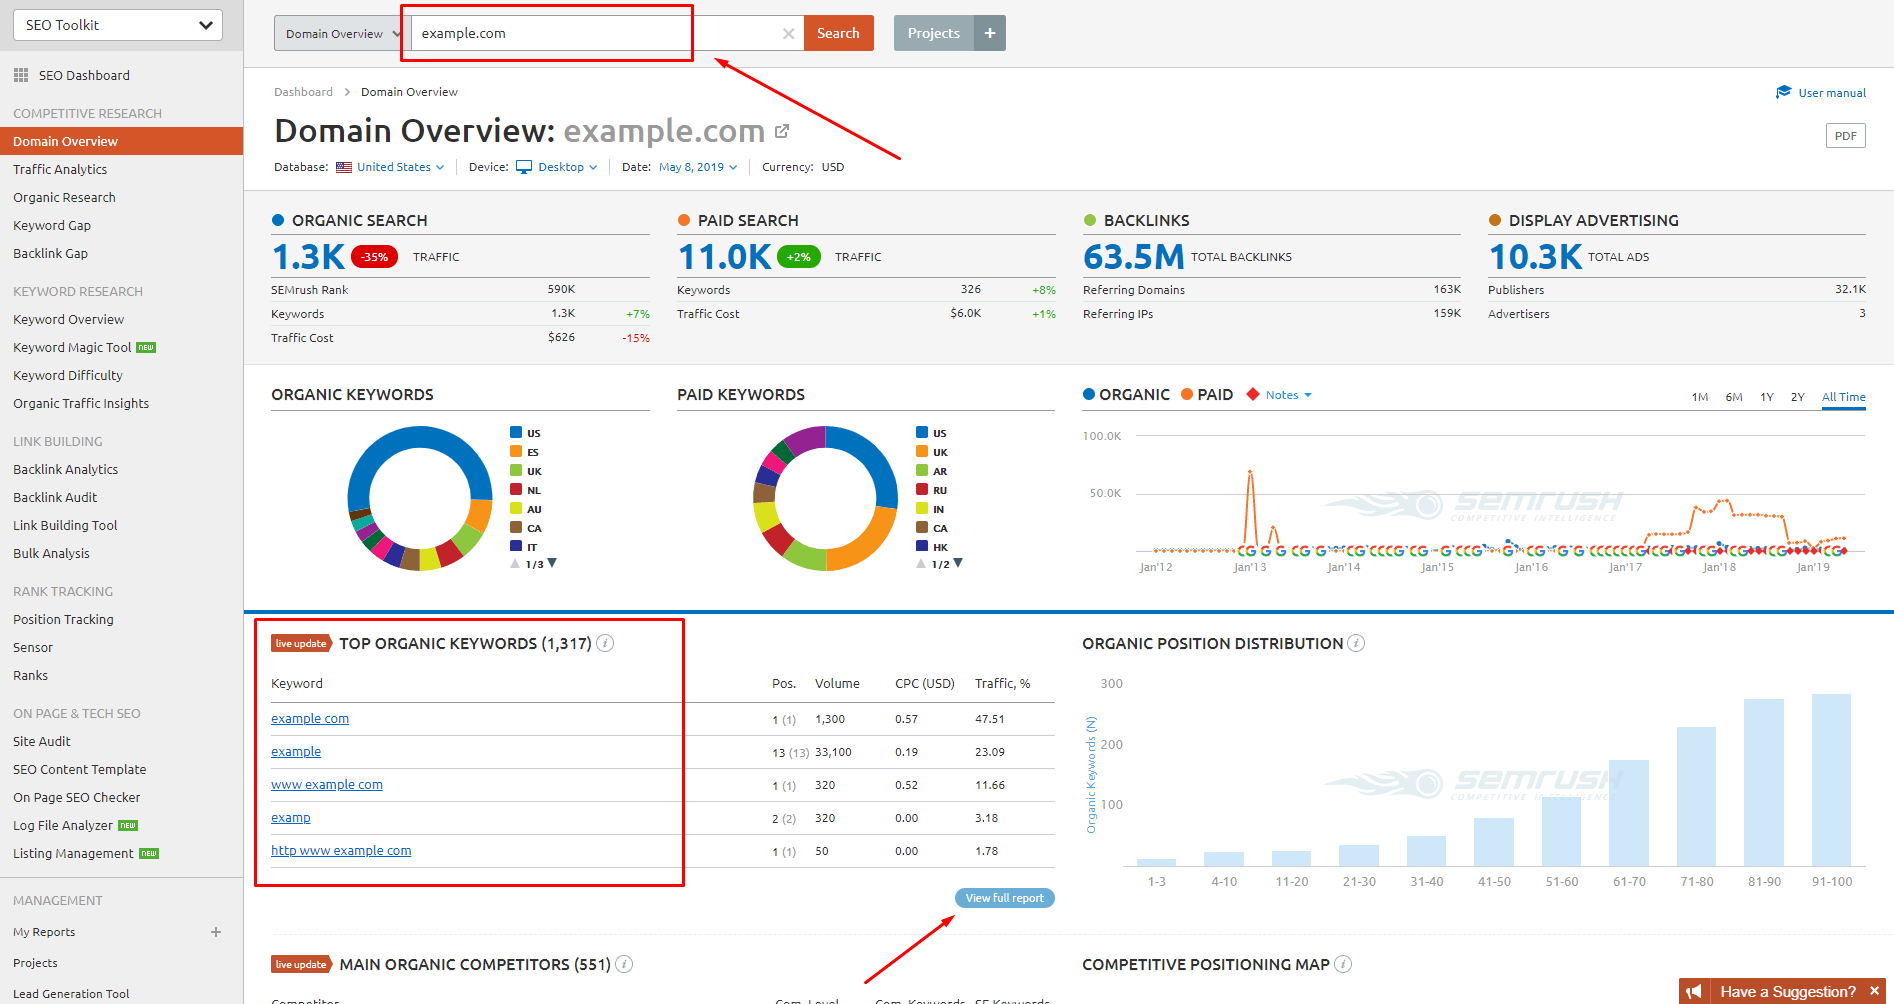Open Site Audit in sidebar
This screenshot has height=1004, width=1894.
pyautogui.click(x=42, y=741)
